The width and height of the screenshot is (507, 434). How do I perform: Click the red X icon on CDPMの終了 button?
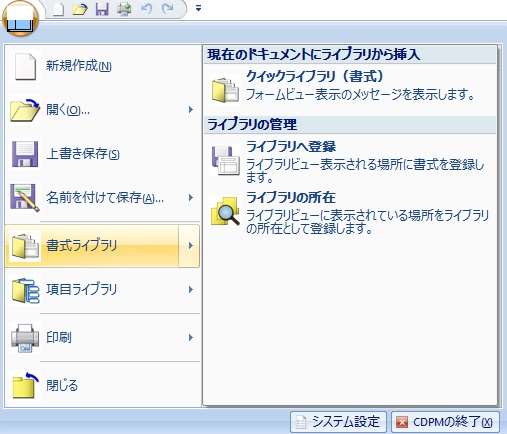[402, 422]
